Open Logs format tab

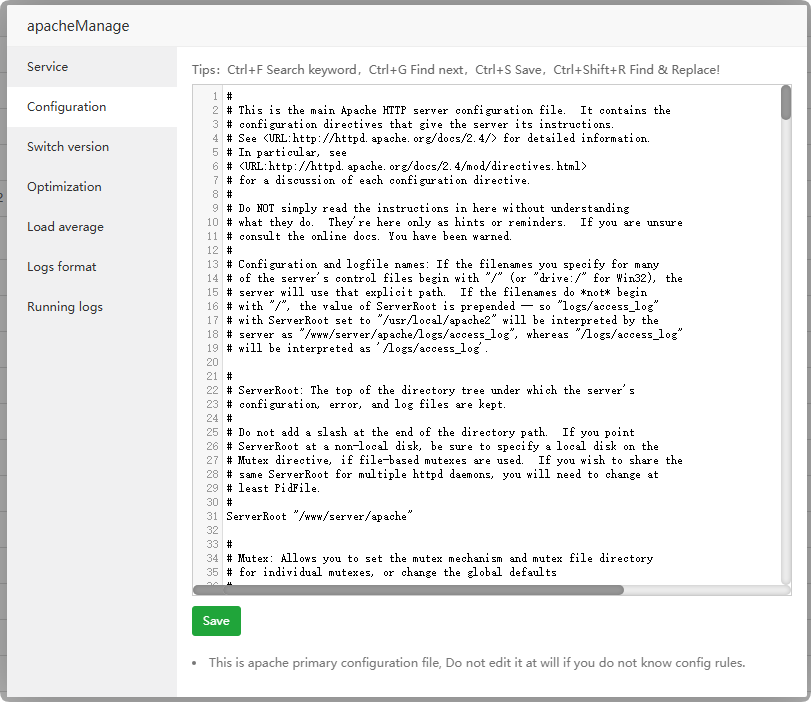92,267
